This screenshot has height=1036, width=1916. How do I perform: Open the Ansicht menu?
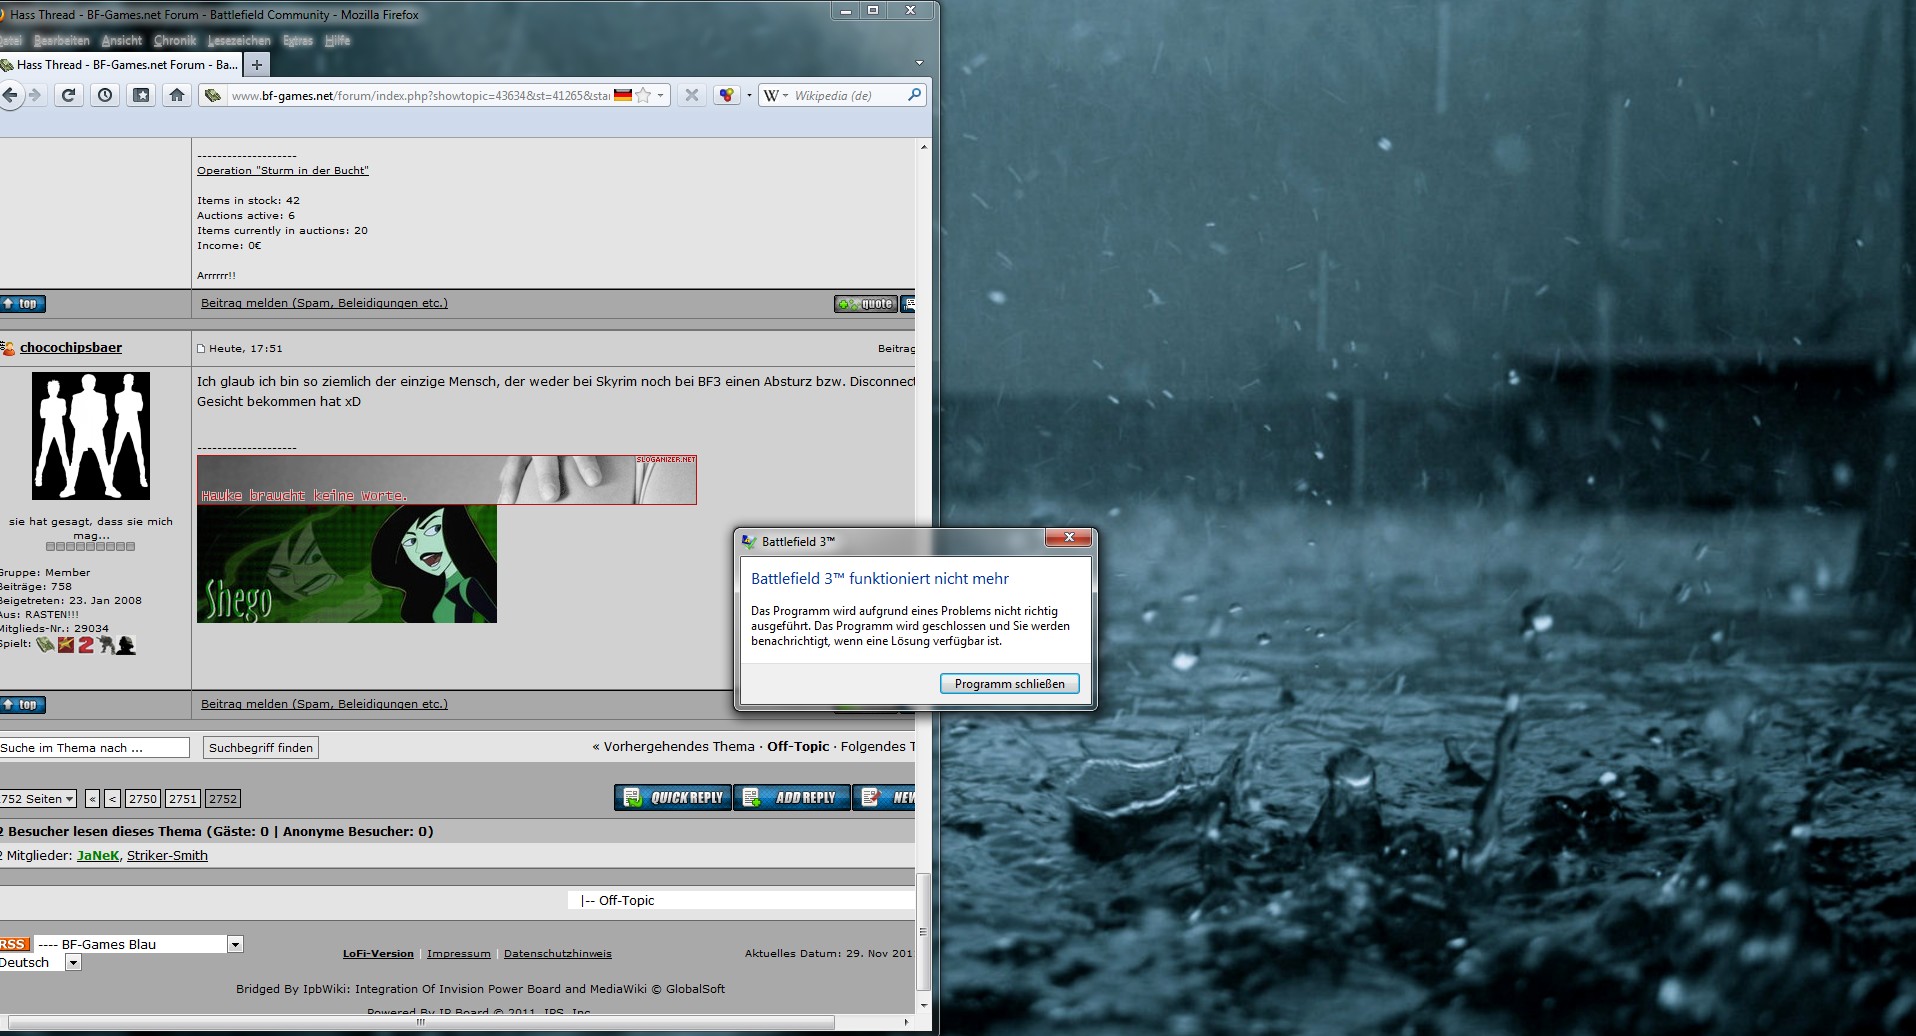[122, 40]
